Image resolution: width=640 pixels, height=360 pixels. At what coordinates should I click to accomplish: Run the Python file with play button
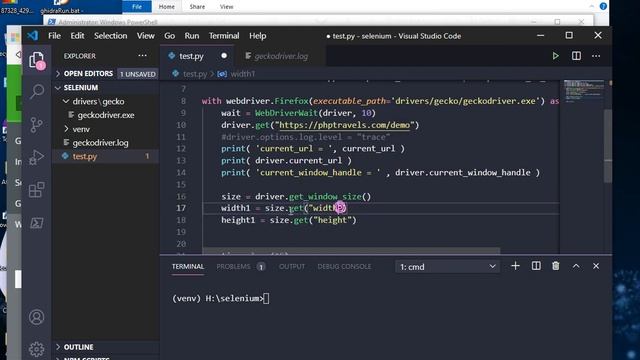pos(556,56)
